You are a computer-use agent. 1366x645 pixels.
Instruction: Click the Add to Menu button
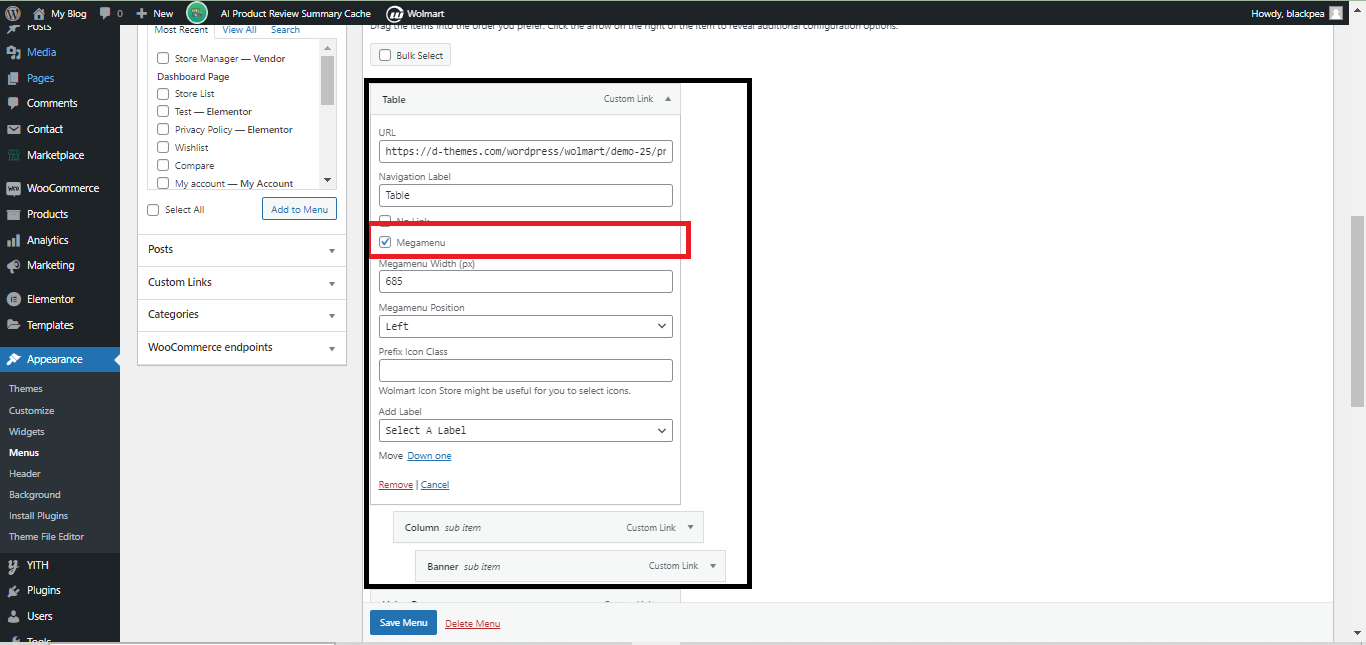click(300, 209)
